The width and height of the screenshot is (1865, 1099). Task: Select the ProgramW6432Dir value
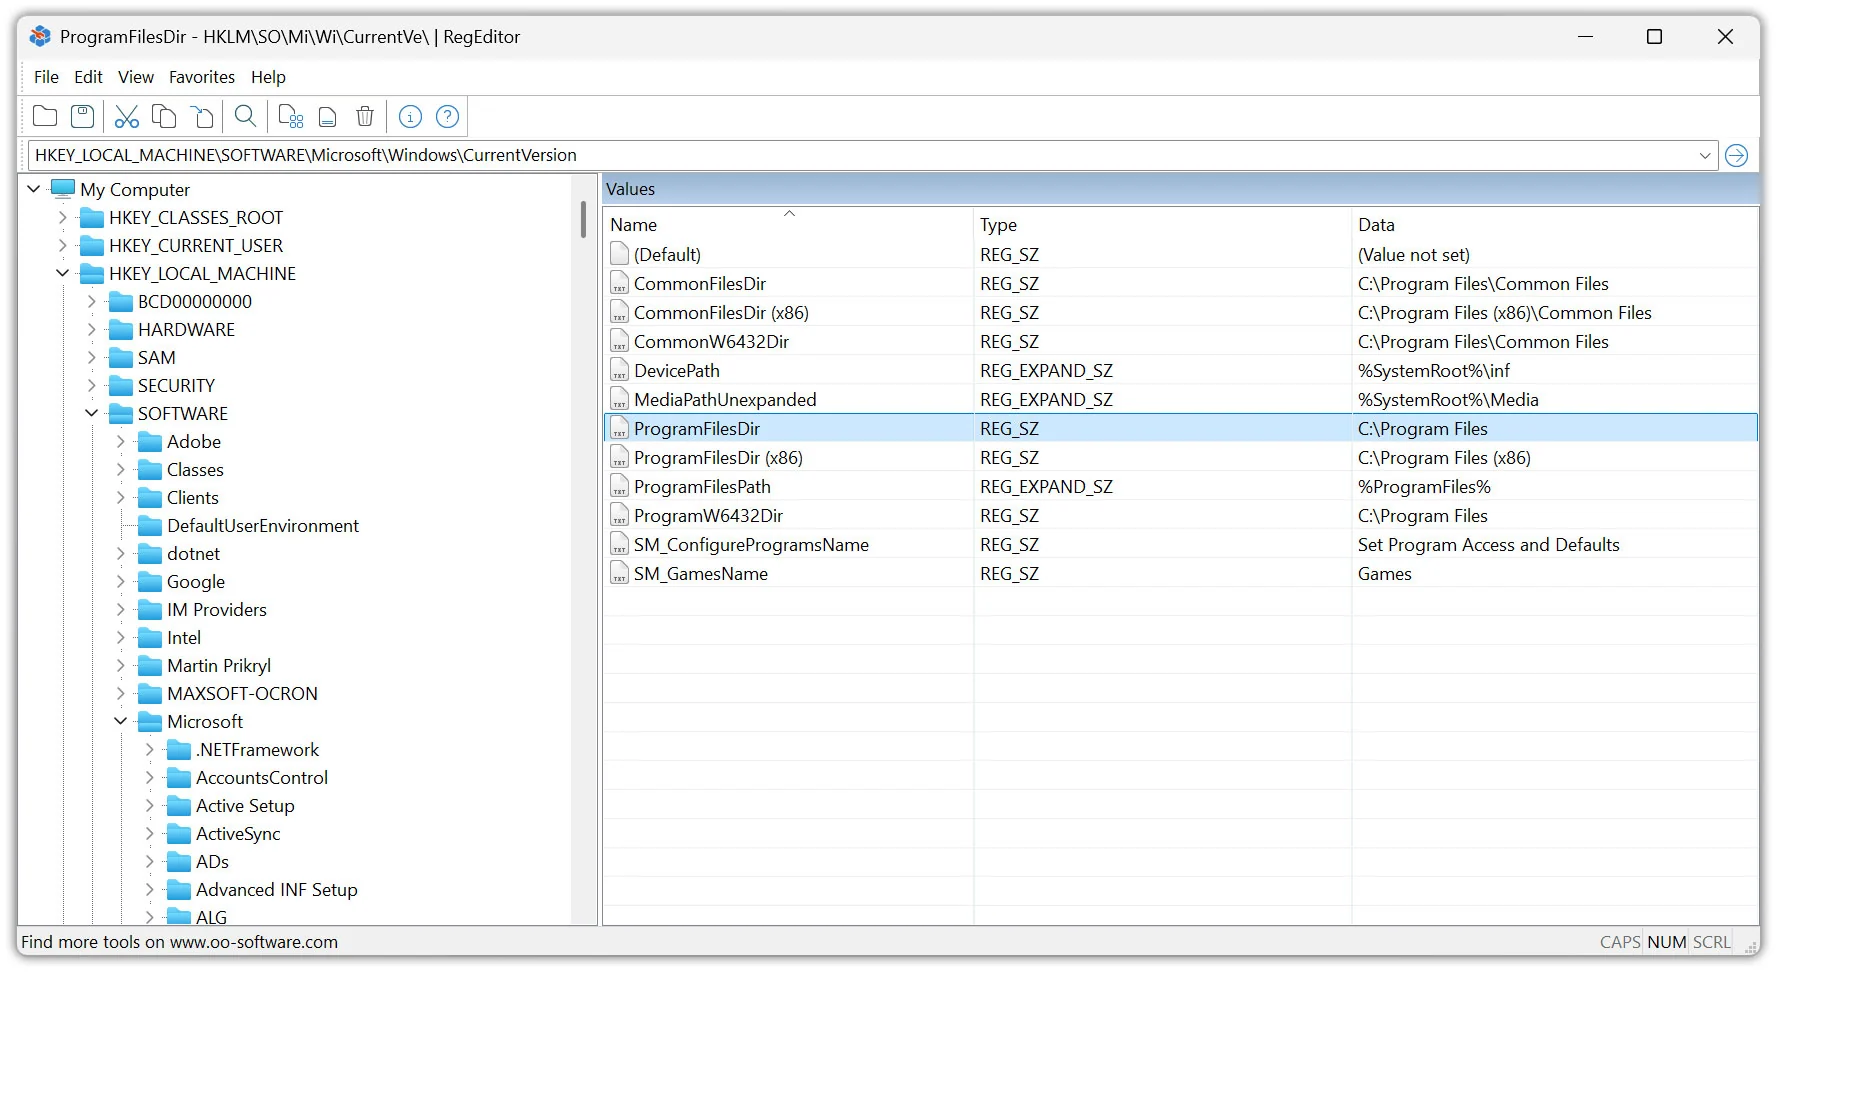[708, 515]
